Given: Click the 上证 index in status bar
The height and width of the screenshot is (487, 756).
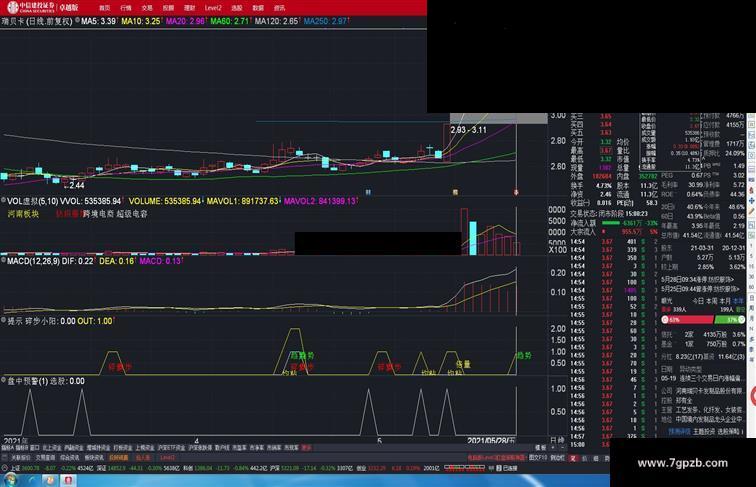Looking at the screenshot, I should 15,468.
